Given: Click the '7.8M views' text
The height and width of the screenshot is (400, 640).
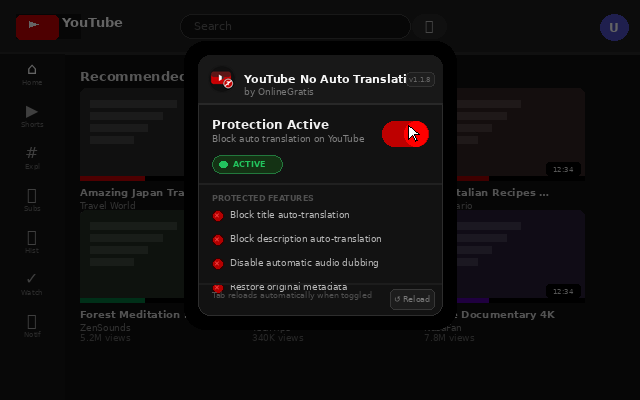Looking at the screenshot, I should click(449, 338).
